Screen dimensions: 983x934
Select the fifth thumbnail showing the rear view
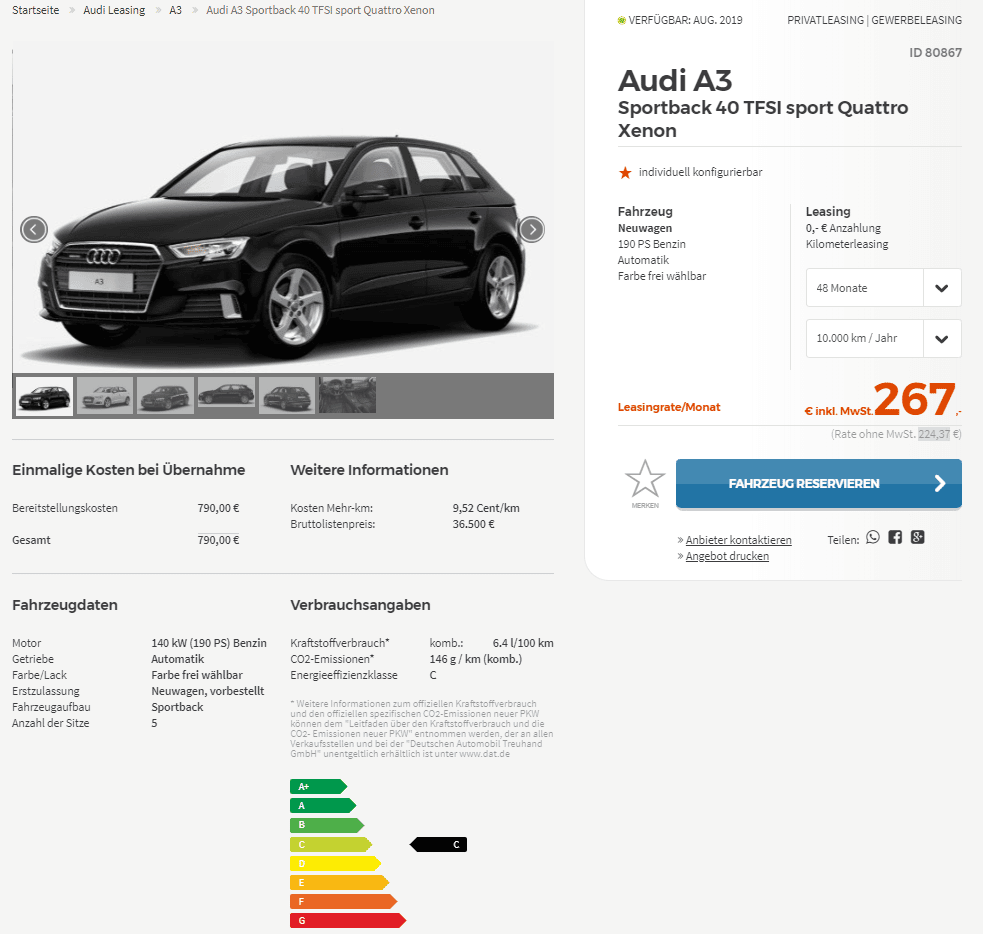click(x=286, y=396)
